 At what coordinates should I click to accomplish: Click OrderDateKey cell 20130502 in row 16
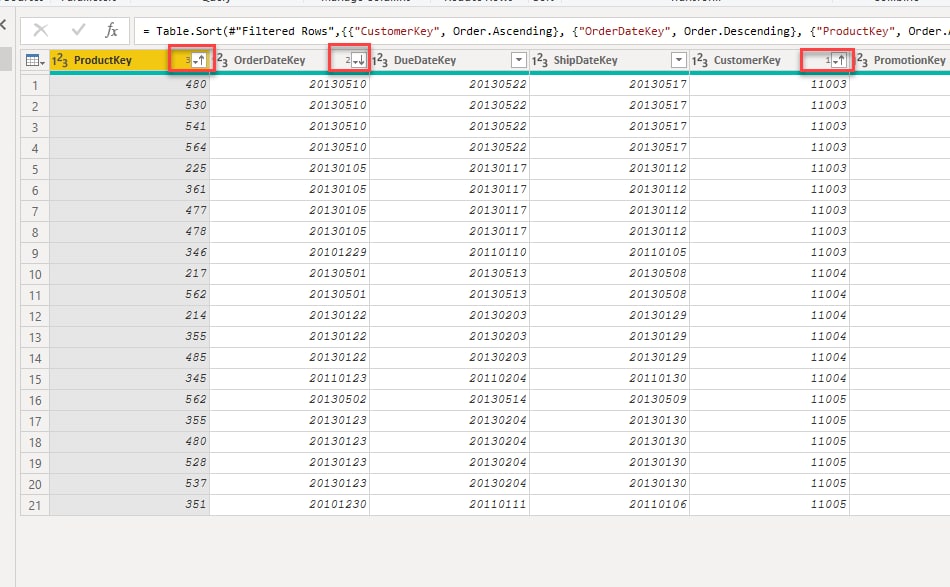click(x=290, y=399)
